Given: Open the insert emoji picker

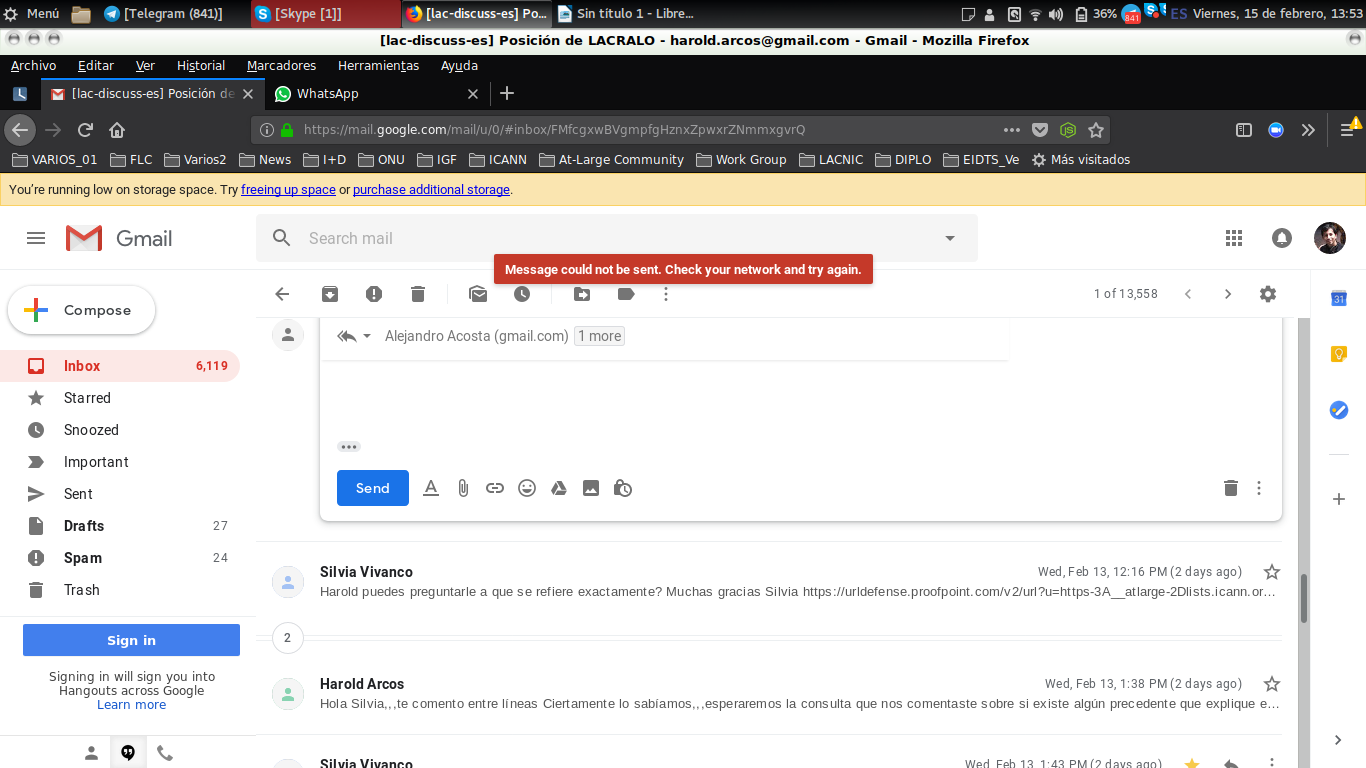Looking at the screenshot, I should tap(527, 488).
